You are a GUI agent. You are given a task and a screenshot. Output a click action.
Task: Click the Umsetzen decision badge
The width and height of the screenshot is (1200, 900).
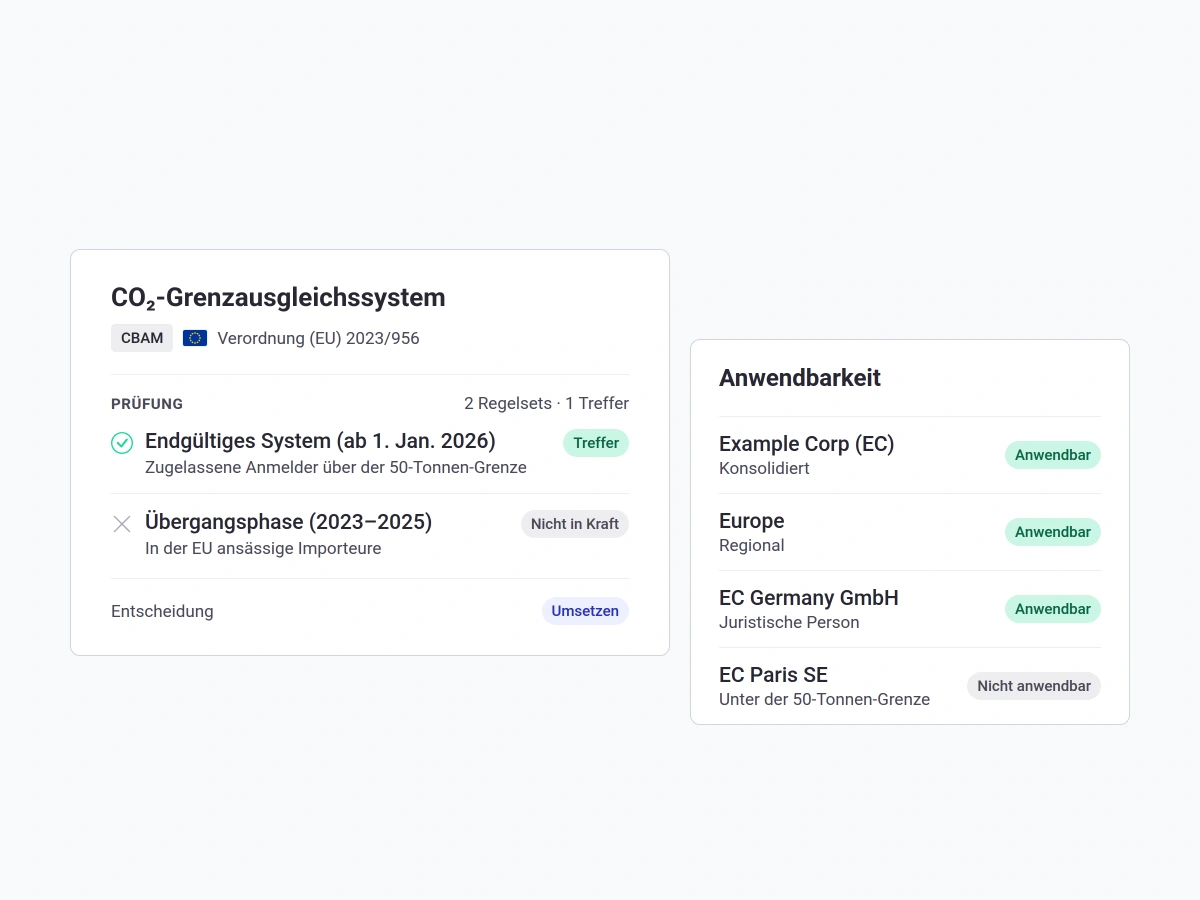click(585, 611)
